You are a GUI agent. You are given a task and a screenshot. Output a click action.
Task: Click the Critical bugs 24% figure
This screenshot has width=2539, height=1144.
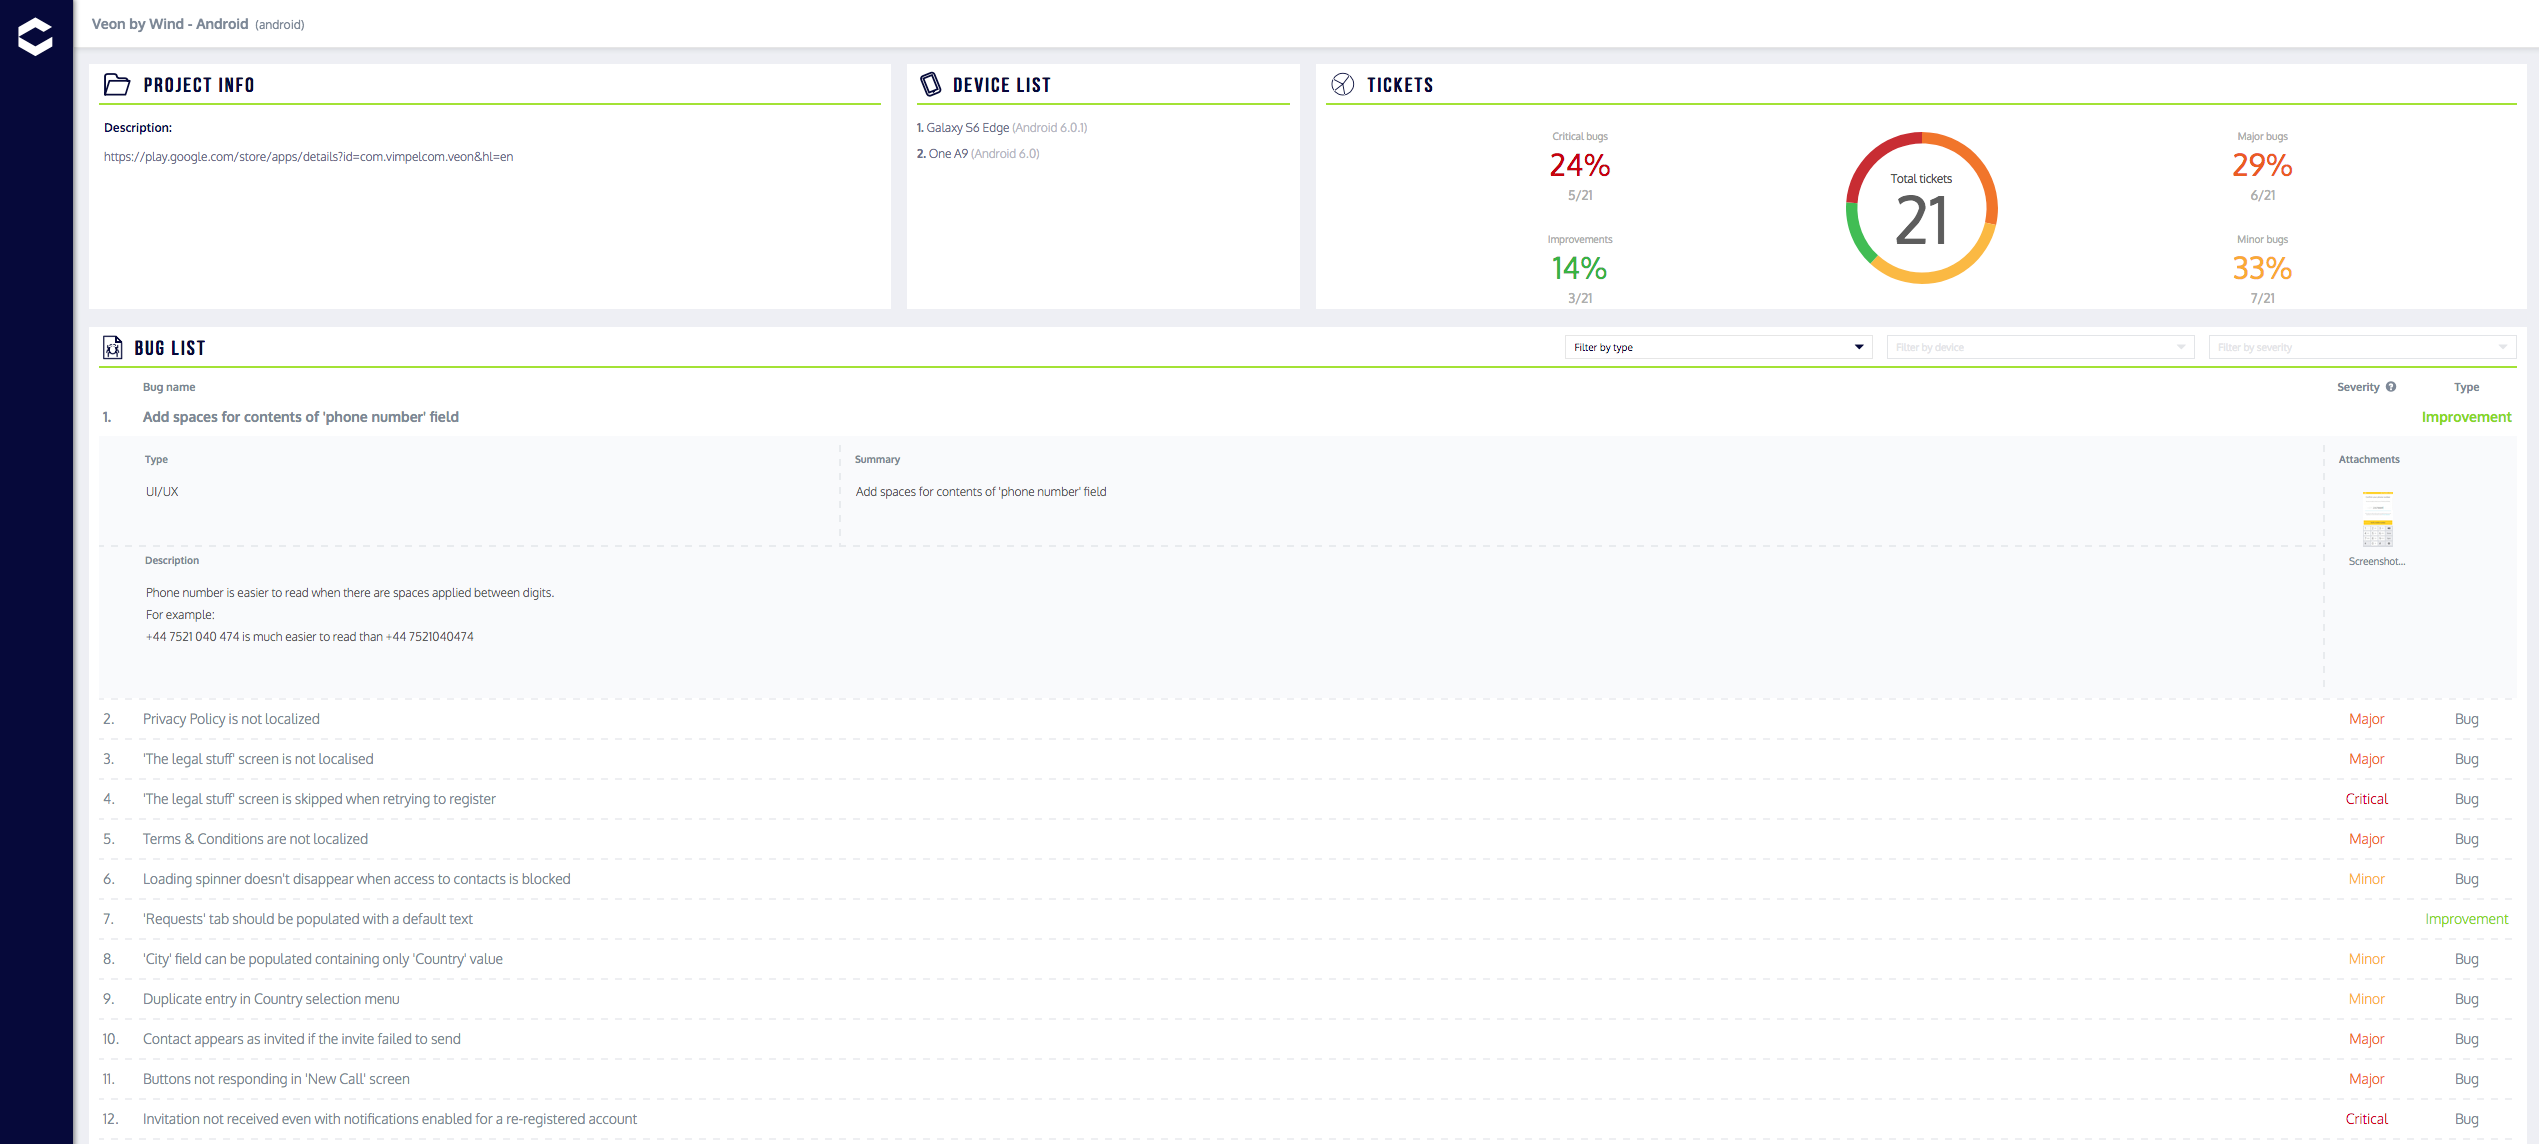pyautogui.click(x=1579, y=165)
